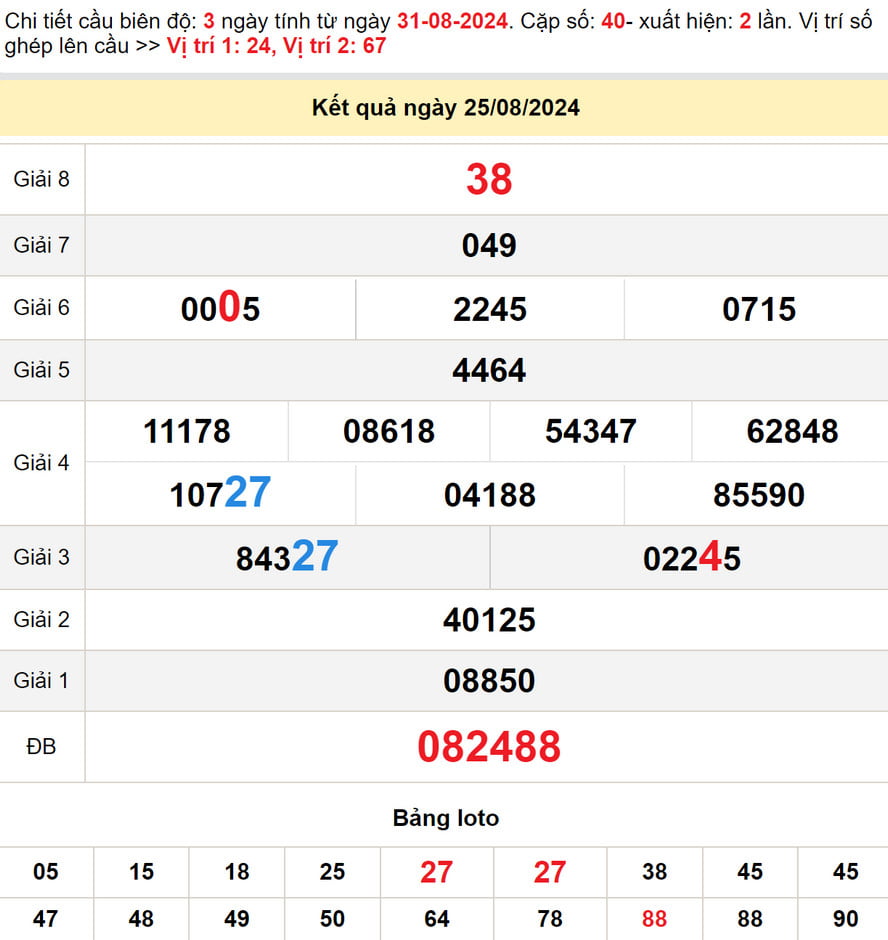This screenshot has width=888, height=940.
Task: Select the Giải 3 number 02245
Action: pos(691,557)
